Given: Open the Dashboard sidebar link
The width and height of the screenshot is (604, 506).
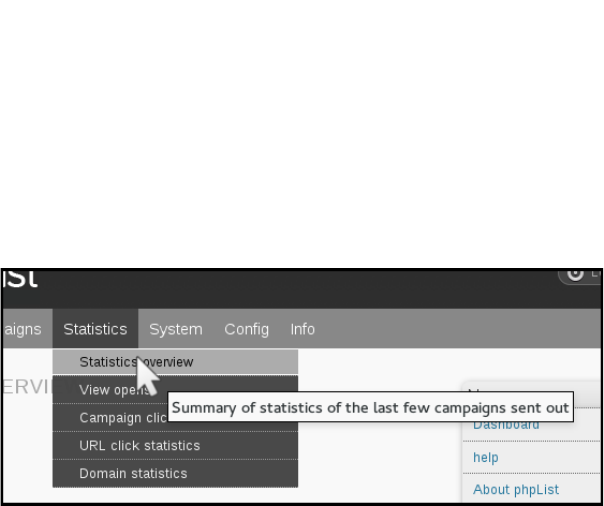Looking at the screenshot, I should pyautogui.click(x=506, y=426).
